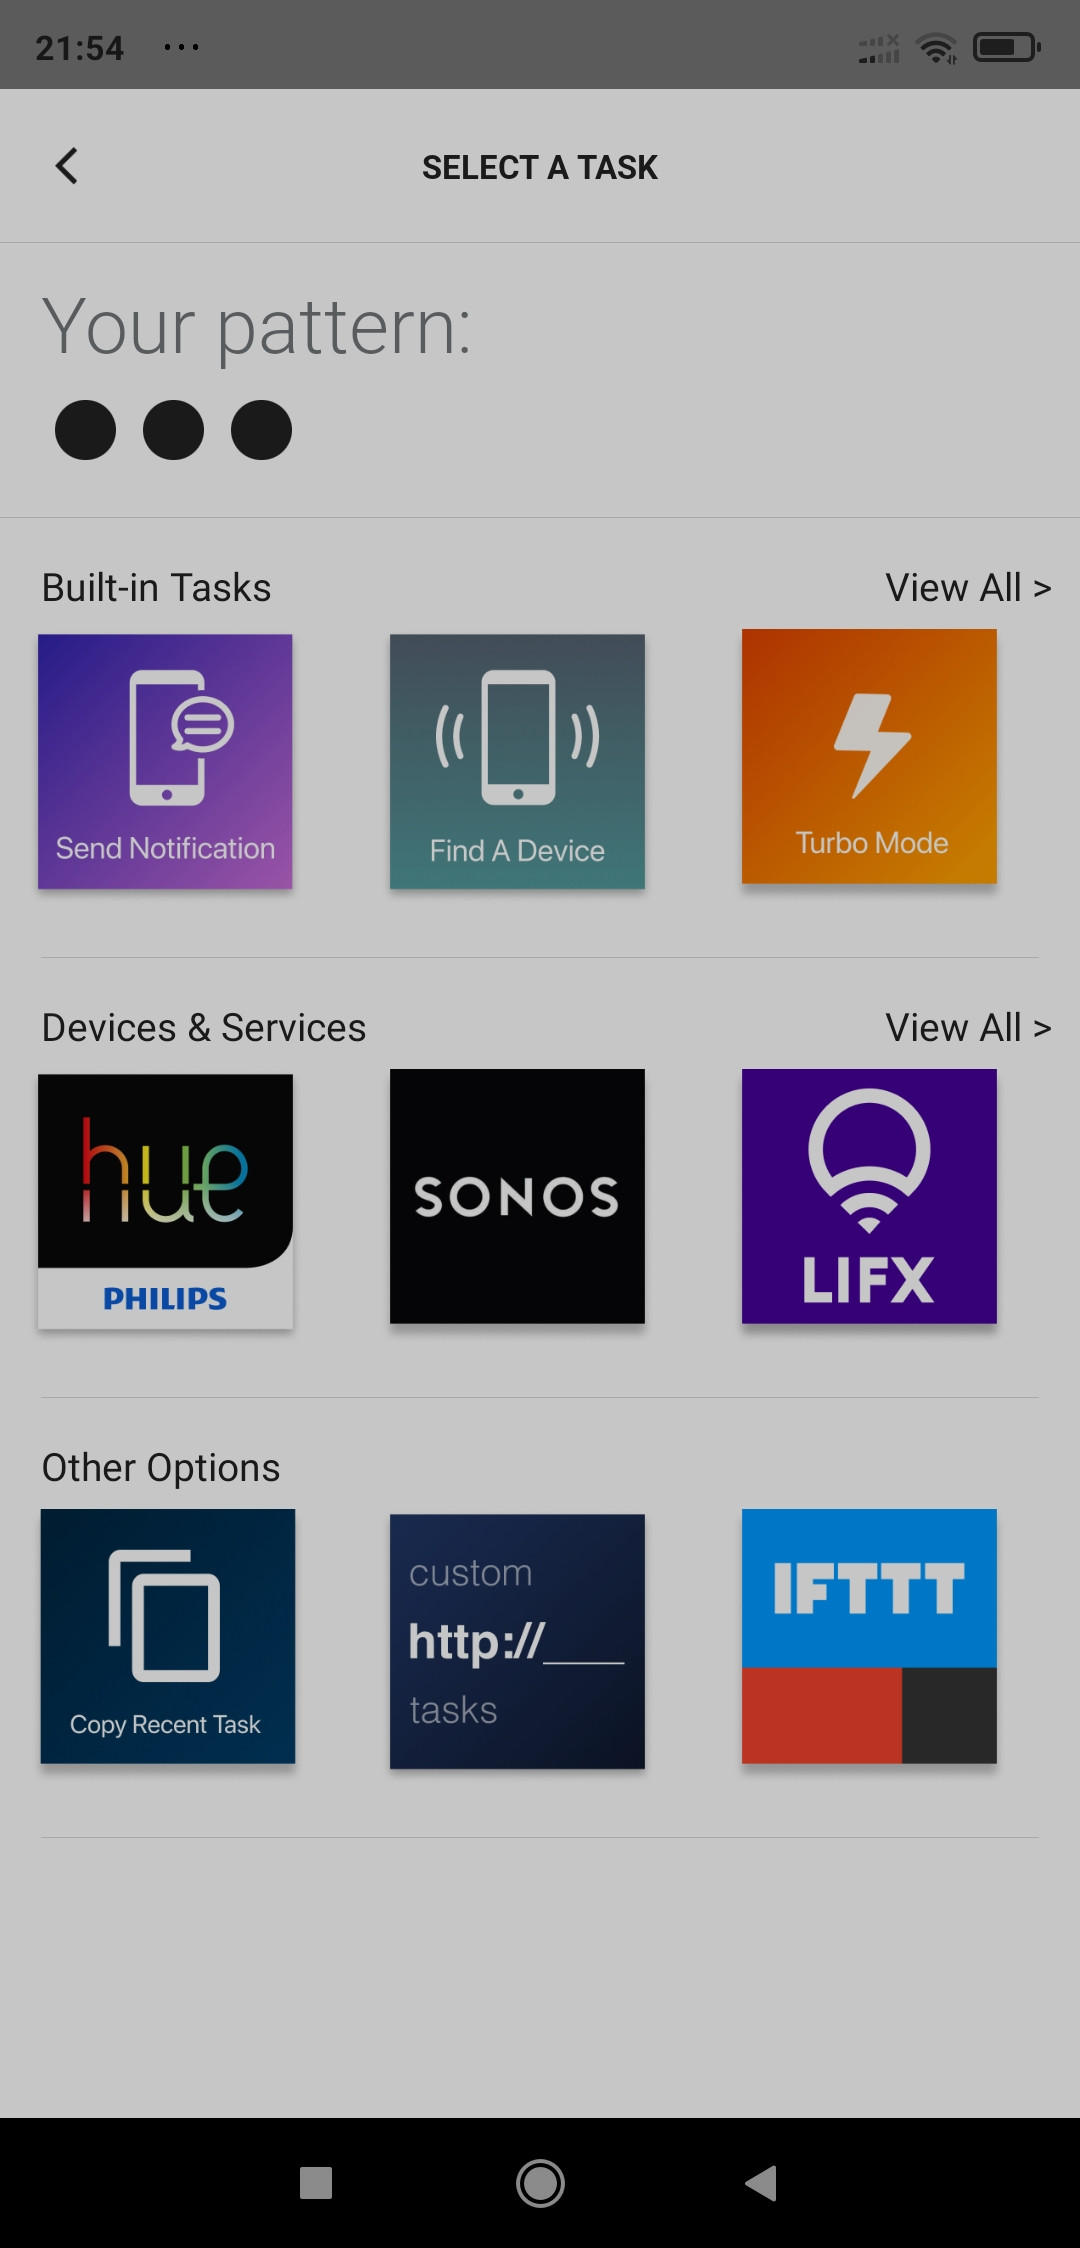Screen dimensions: 1080x2248
Task: Select the Turbo Mode tile
Action: tap(869, 756)
